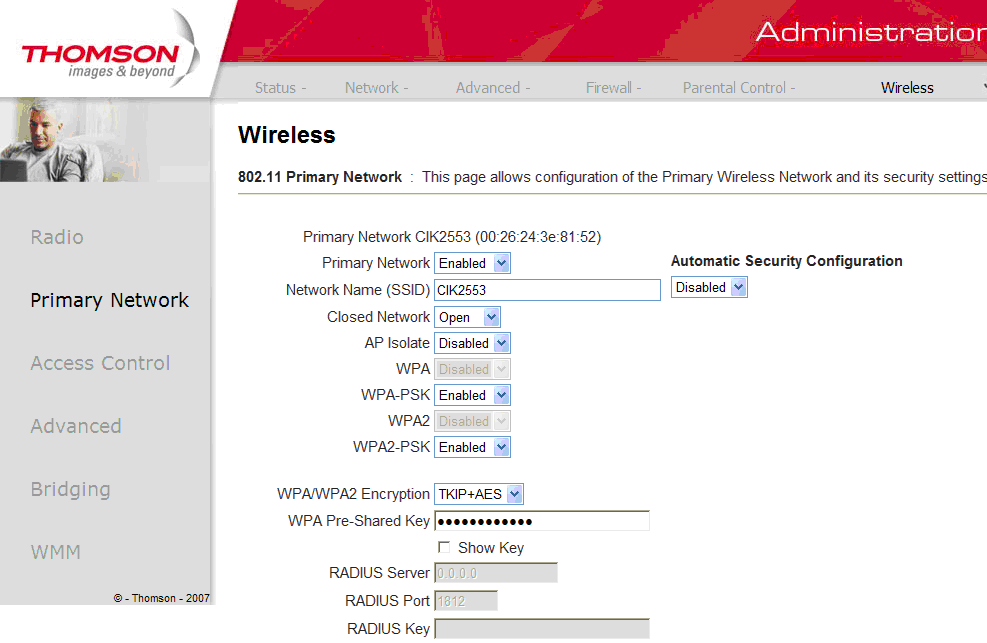The width and height of the screenshot is (987, 643).
Task: Click the Primary Network CIK2553 MAC text
Action: point(452,237)
